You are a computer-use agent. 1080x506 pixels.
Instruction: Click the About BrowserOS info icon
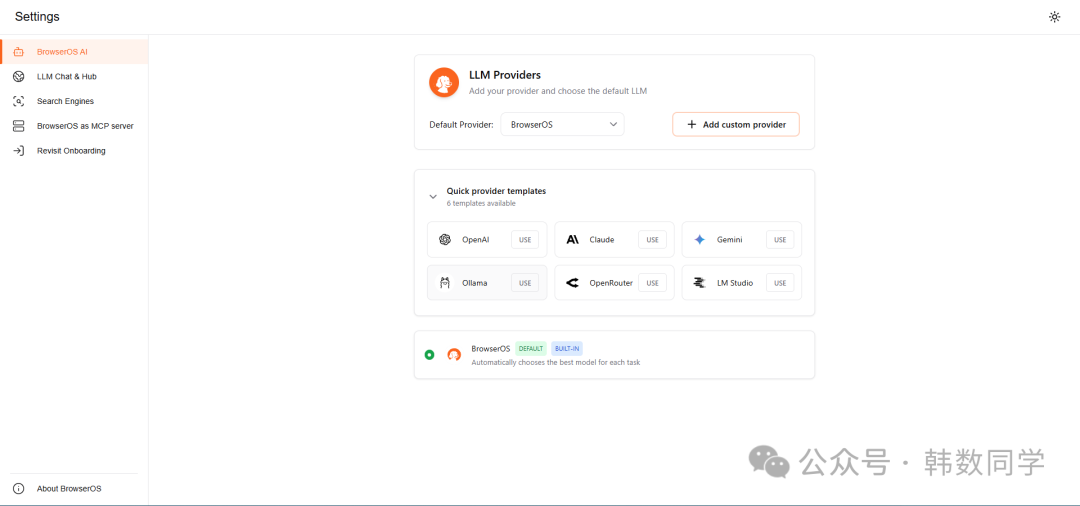[x=19, y=489]
